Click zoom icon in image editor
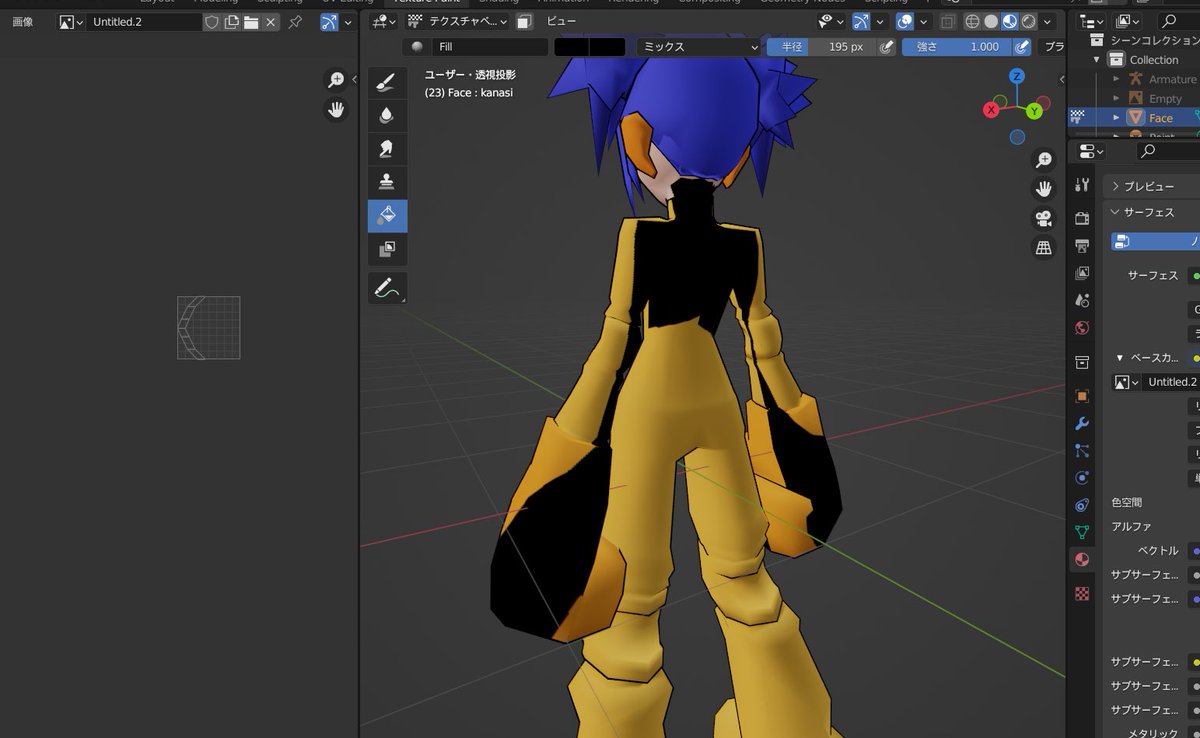Viewport: 1200px width, 738px height. [336, 80]
